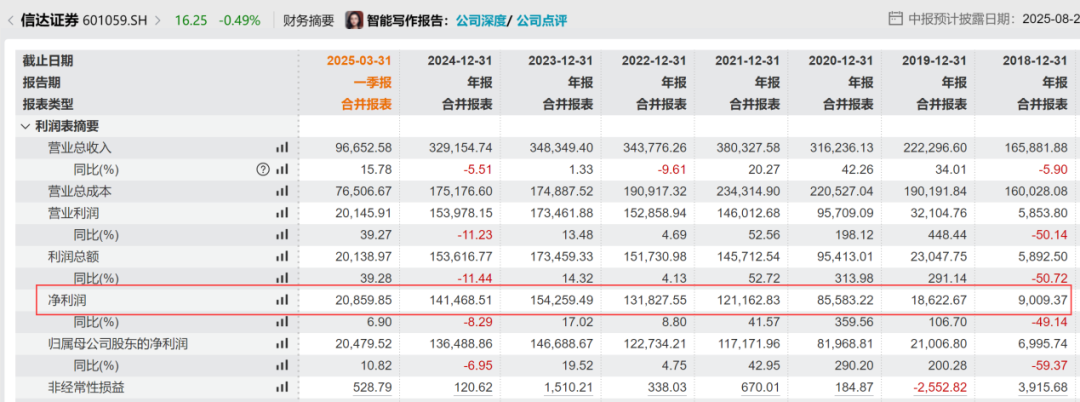
Task: Click the question mark help icon
Action: pyautogui.click(x=262, y=169)
